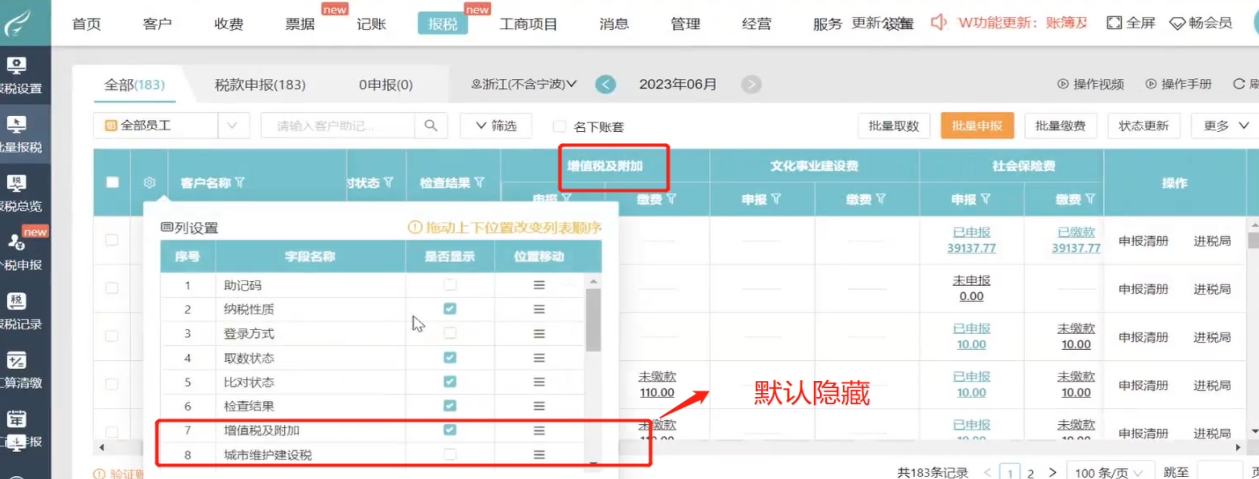Click the main table vertical scrollbar

(1253, 240)
